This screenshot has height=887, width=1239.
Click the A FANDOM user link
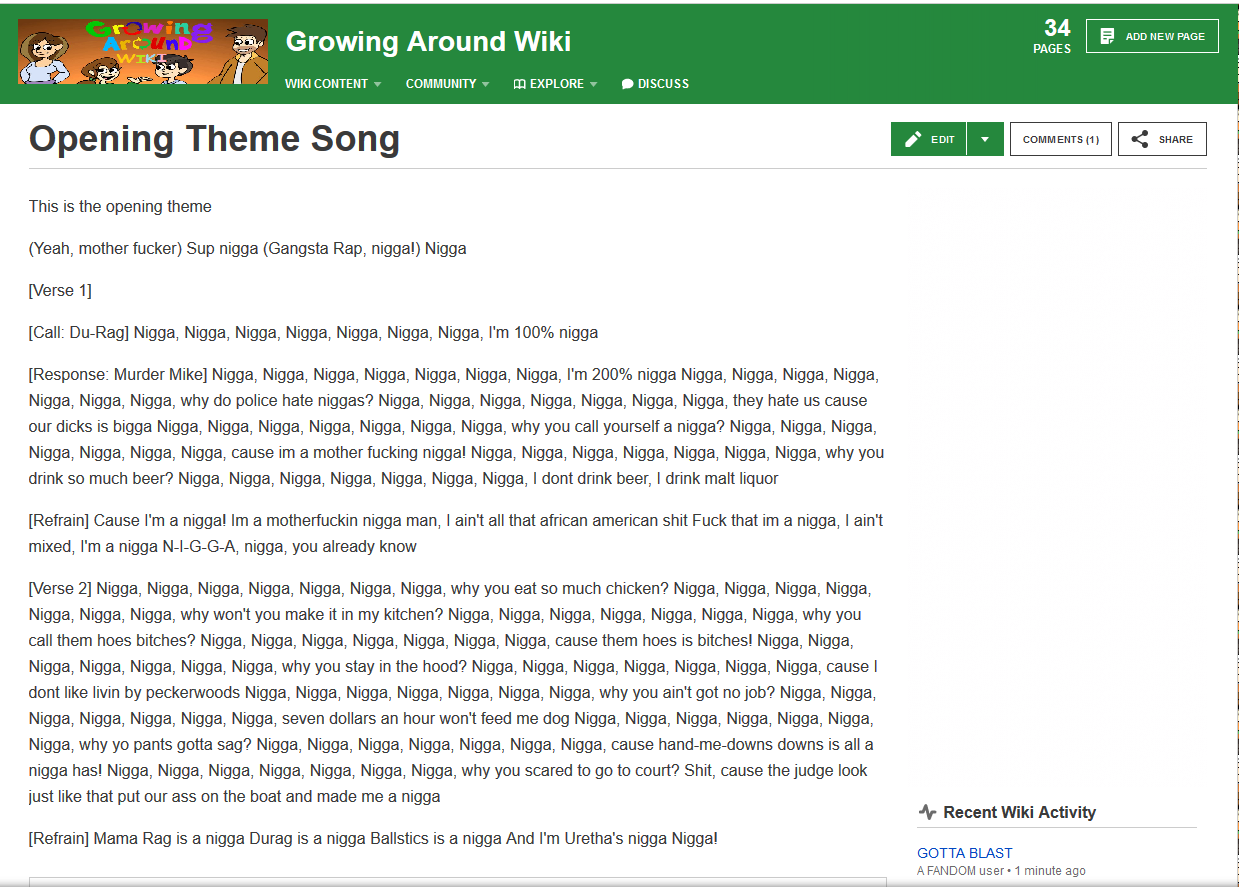click(x=960, y=871)
